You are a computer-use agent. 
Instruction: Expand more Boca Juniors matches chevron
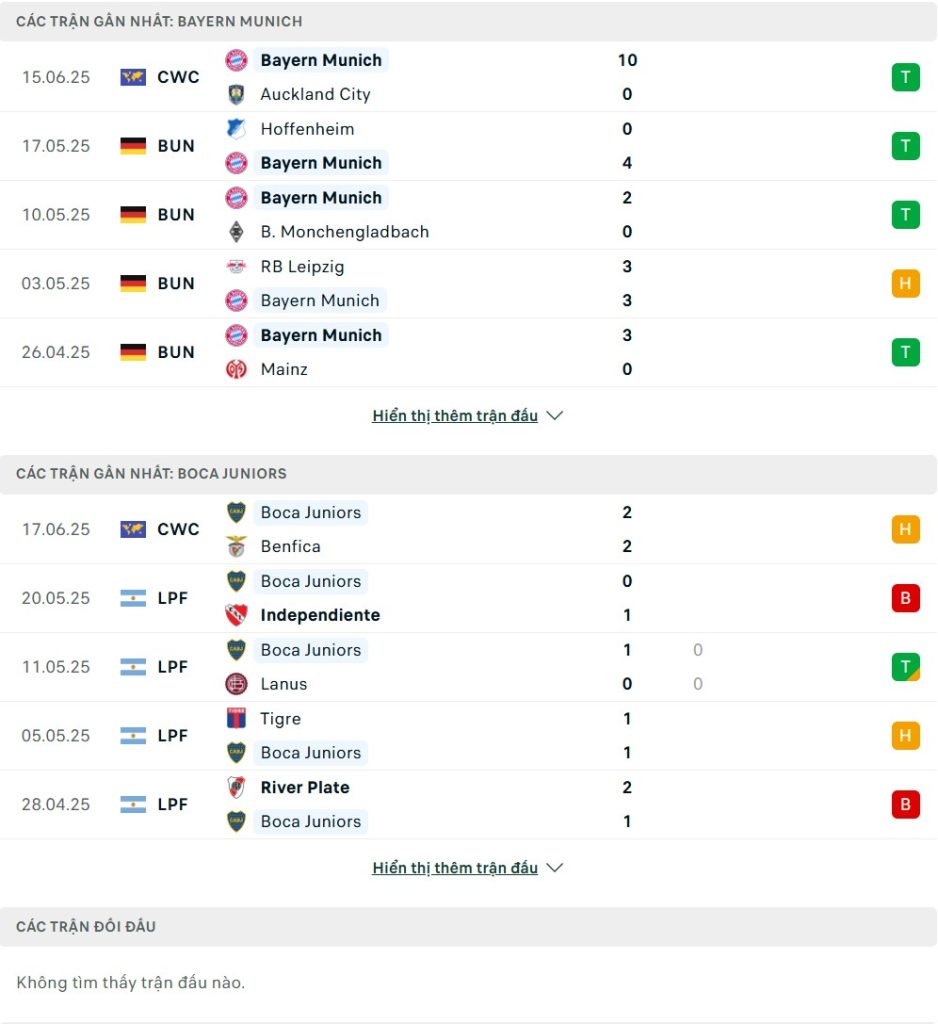[x=555, y=868]
